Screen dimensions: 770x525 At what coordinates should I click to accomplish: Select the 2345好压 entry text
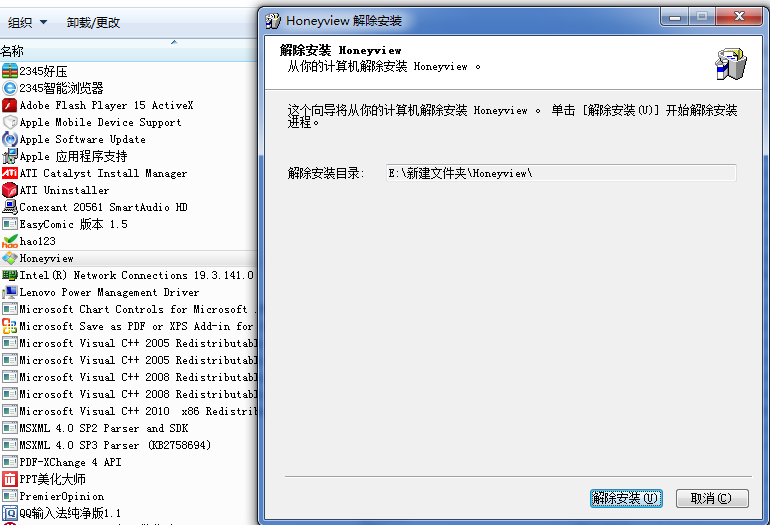43,71
